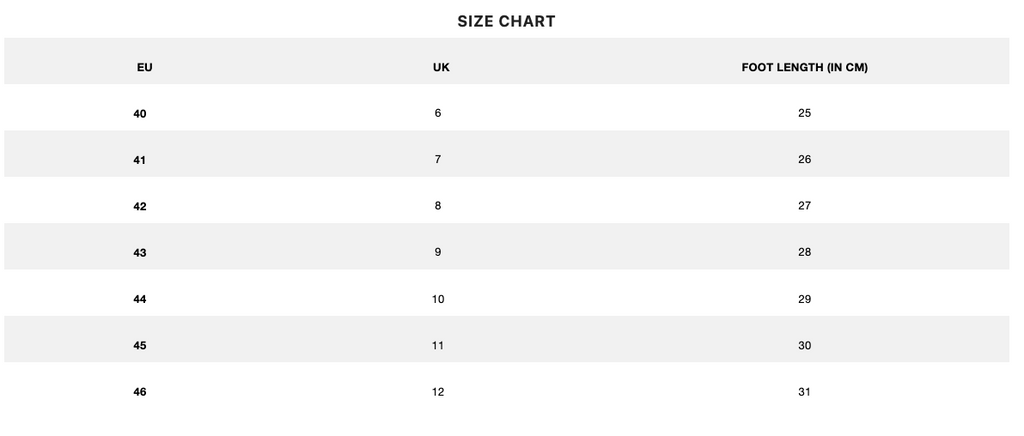Select the UK column header
1024x436 pixels.
[x=441, y=67]
